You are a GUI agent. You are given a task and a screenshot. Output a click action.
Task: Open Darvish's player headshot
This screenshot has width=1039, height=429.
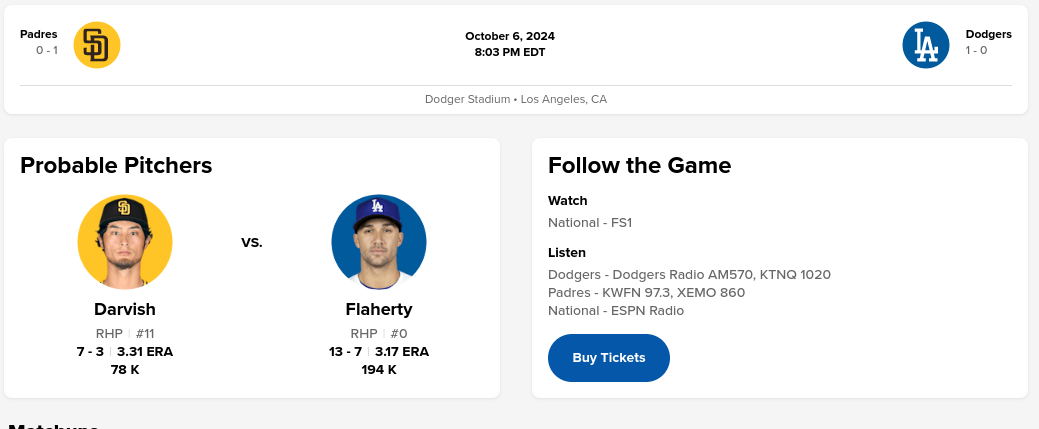(125, 242)
